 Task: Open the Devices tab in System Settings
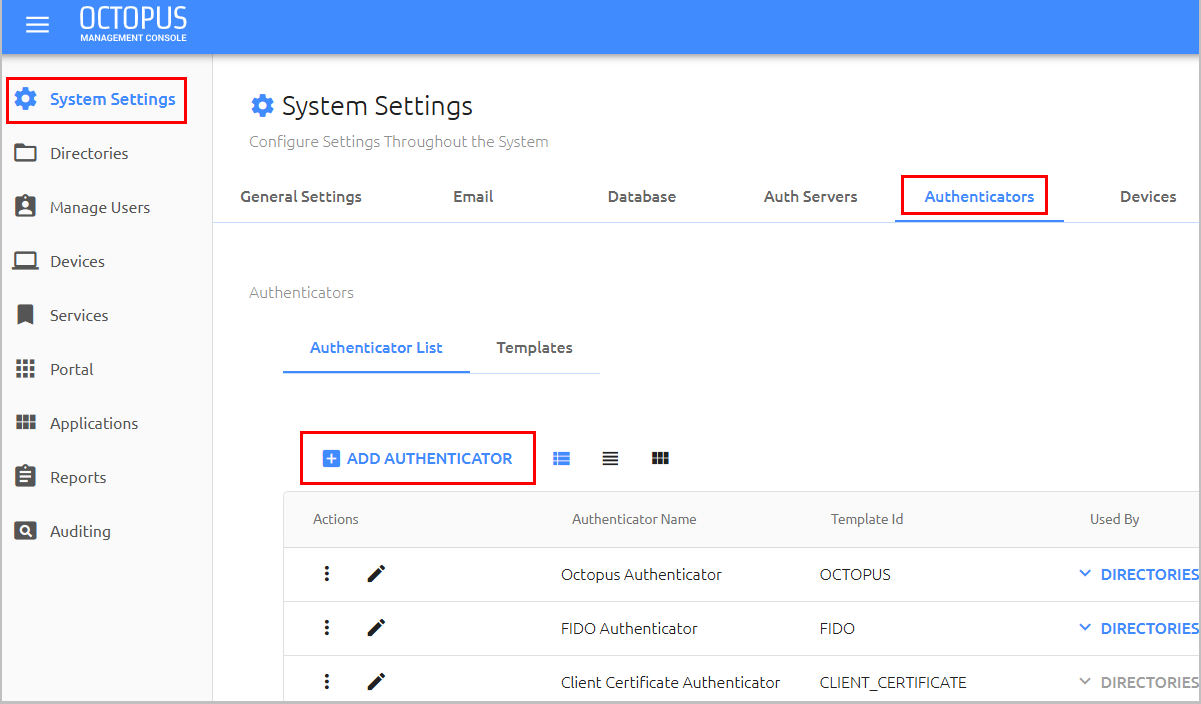(1148, 196)
